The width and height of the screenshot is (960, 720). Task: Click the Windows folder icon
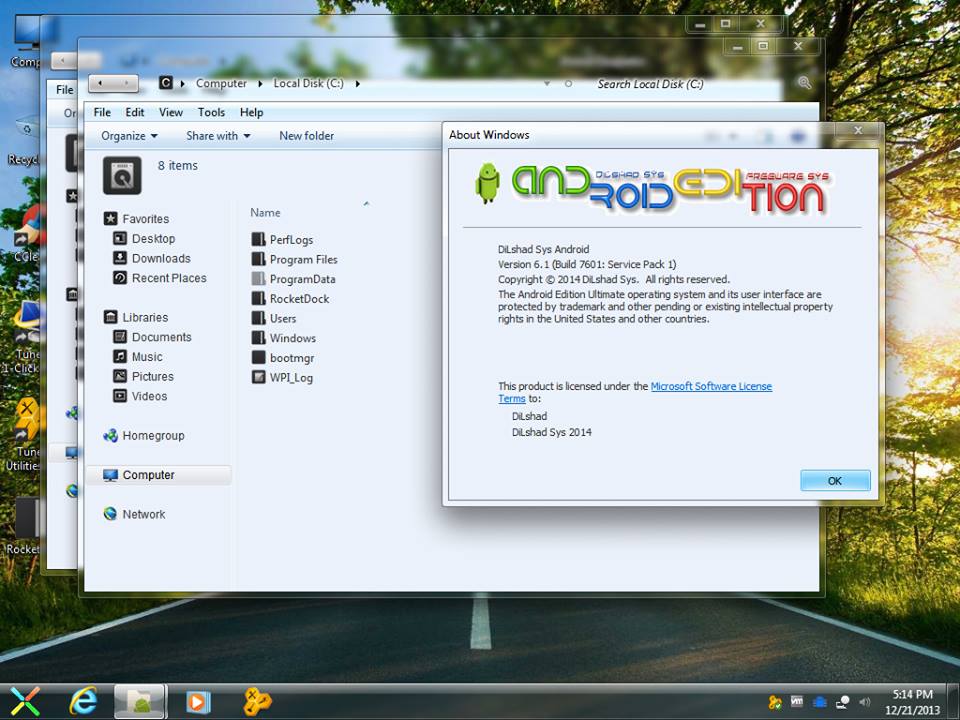point(258,338)
